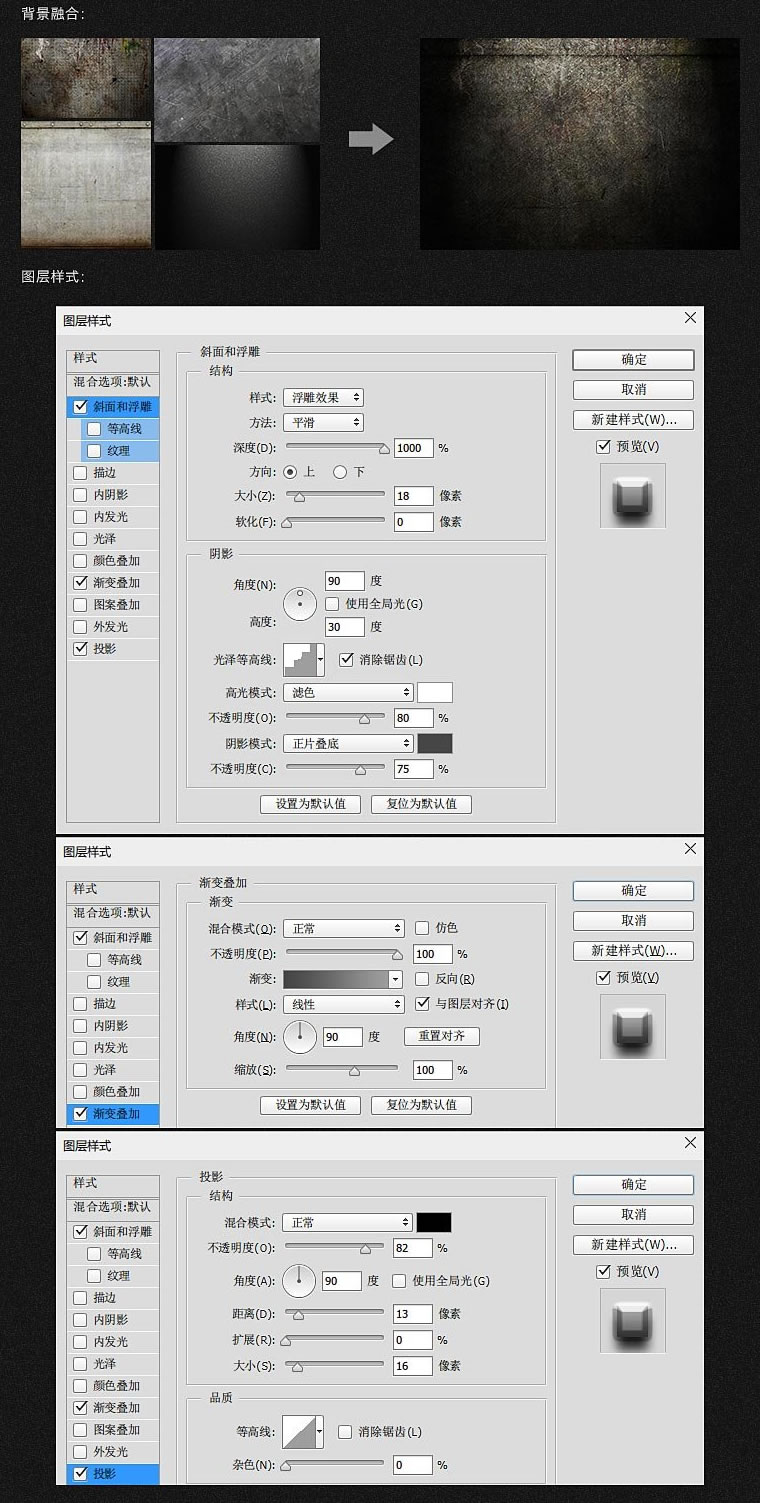This screenshot has height=1503, width=760.
Task: Open the 光泽等高线 contour thumbnail
Action: pos(299,659)
